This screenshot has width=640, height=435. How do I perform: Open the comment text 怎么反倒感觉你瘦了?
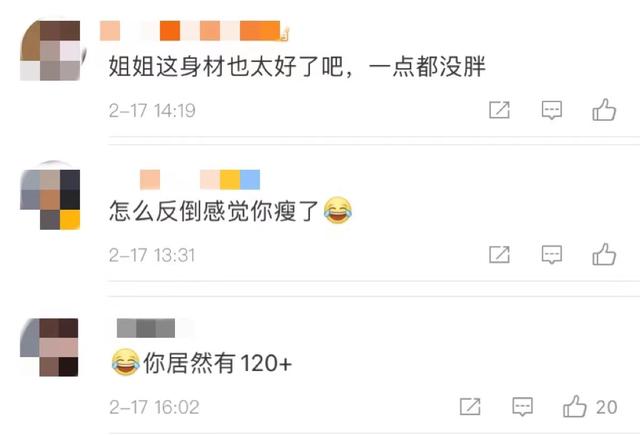click(214, 211)
